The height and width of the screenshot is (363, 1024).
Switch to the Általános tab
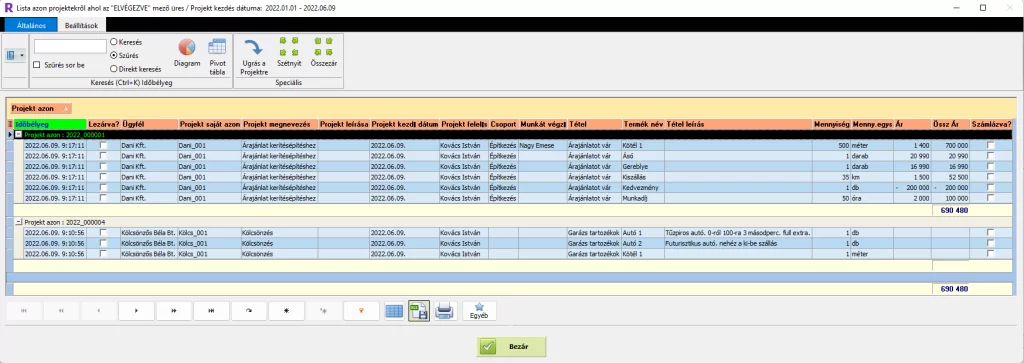[31, 25]
